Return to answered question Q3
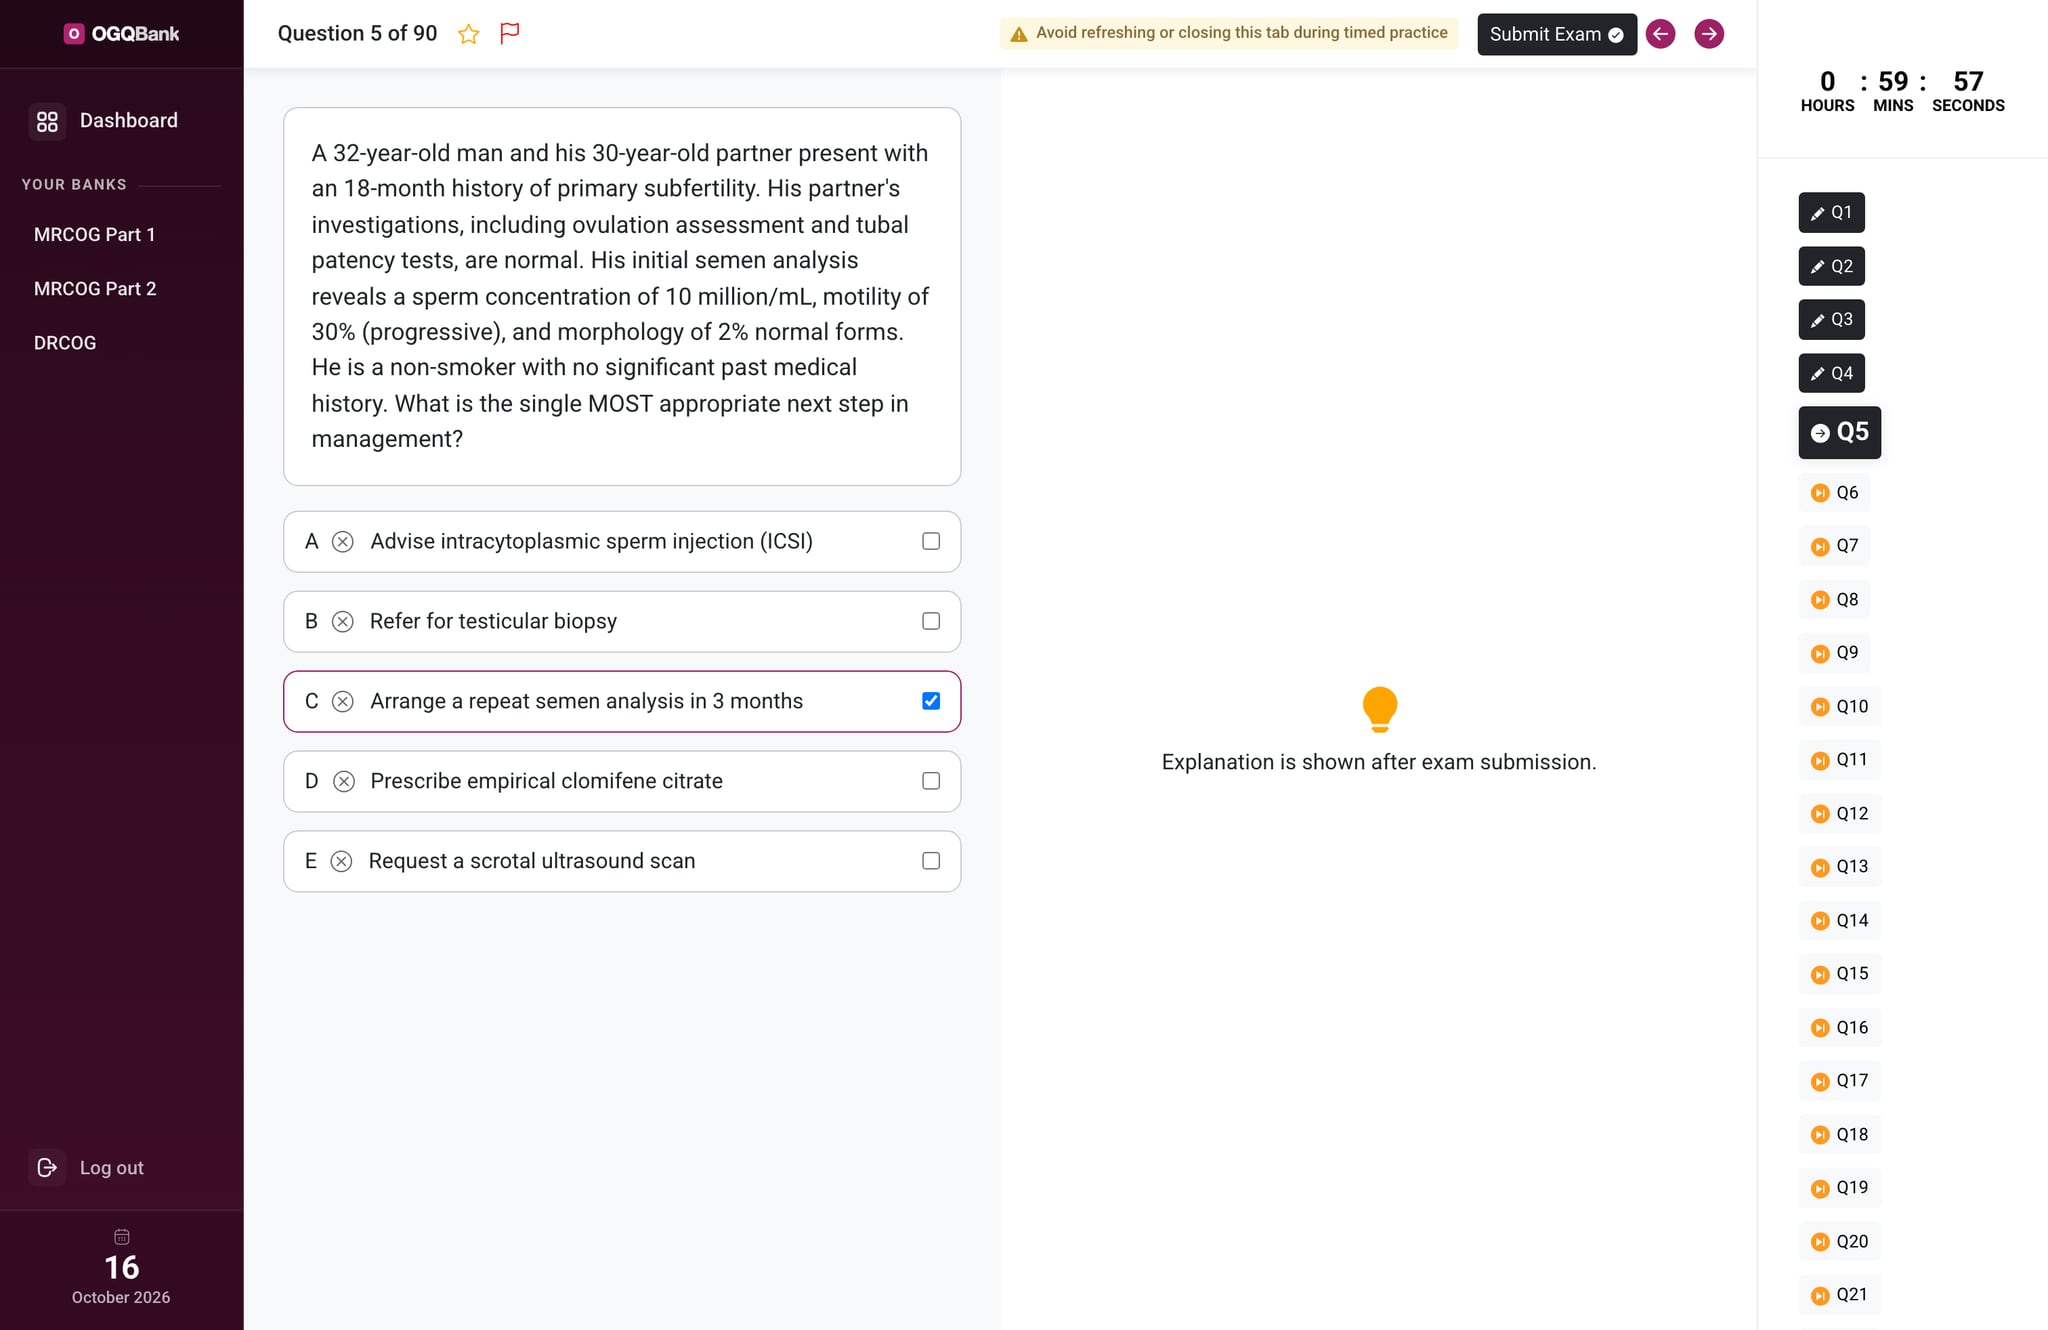This screenshot has width=2048, height=1330. coord(1831,320)
